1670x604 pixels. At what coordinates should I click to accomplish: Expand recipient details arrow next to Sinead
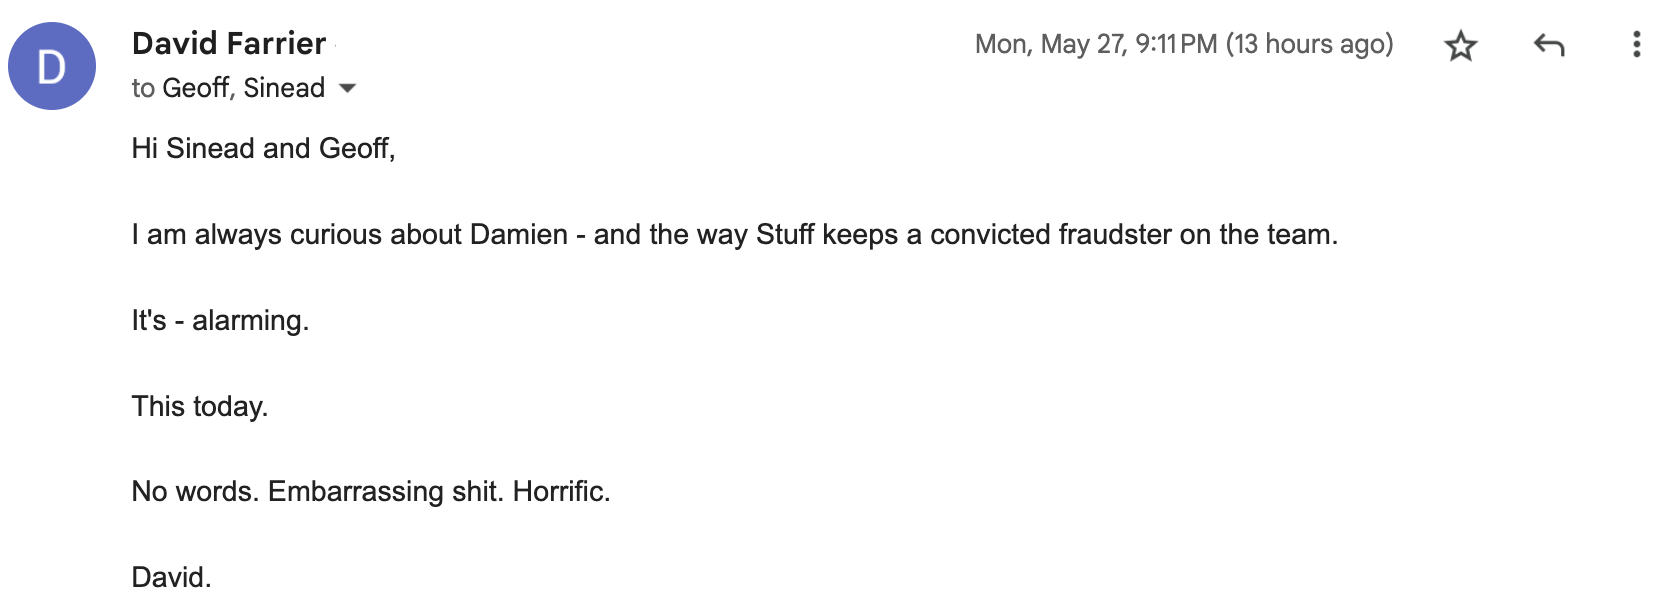point(348,88)
